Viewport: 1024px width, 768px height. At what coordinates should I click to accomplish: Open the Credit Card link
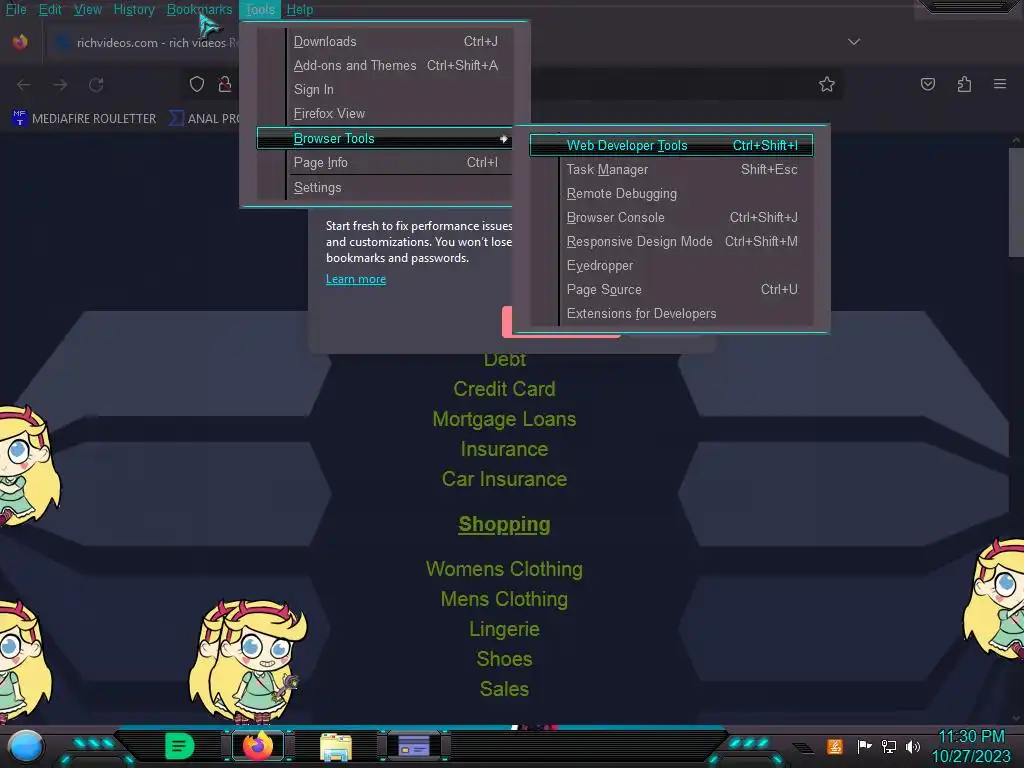[504, 389]
